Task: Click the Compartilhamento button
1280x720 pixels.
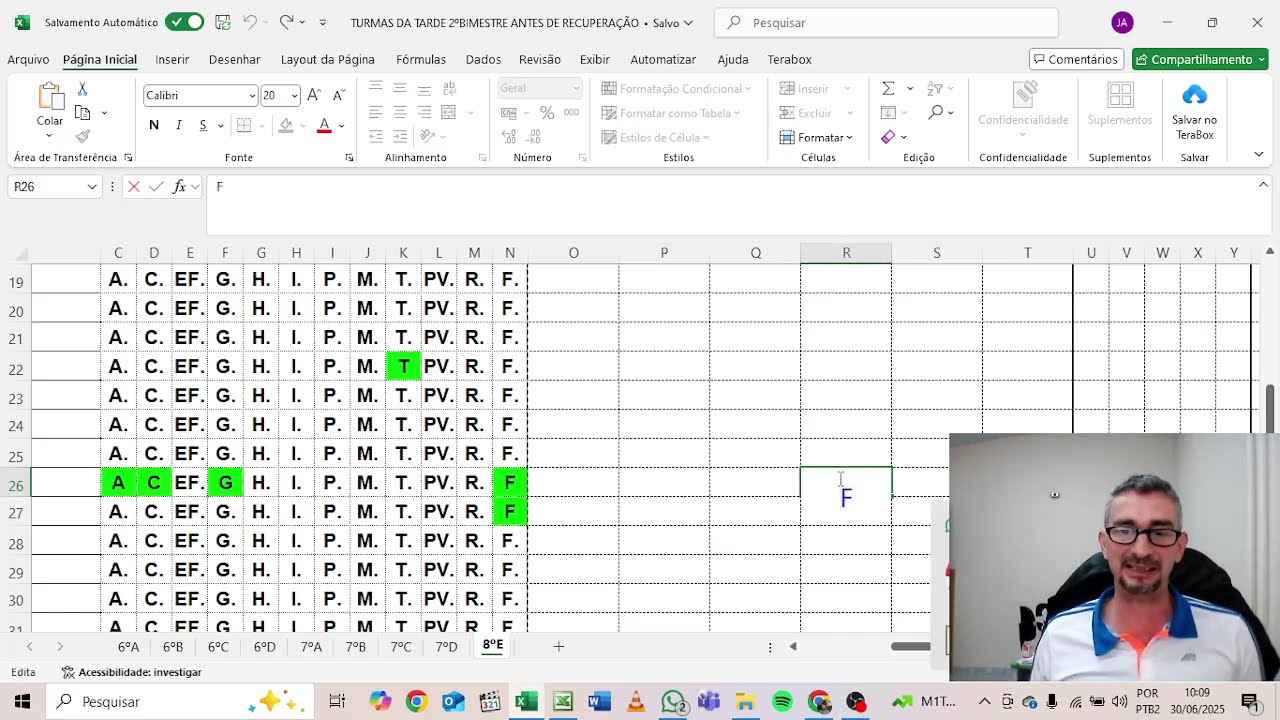Action: coord(1200,60)
